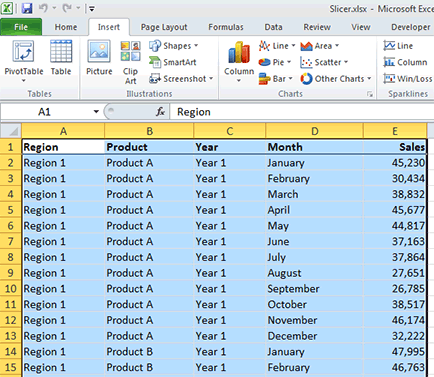Insert a Column sparkline

405,62
